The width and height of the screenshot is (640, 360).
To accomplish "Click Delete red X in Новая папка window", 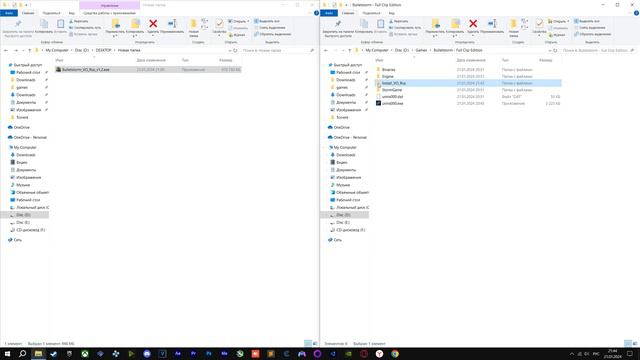I will click(x=153, y=24).
